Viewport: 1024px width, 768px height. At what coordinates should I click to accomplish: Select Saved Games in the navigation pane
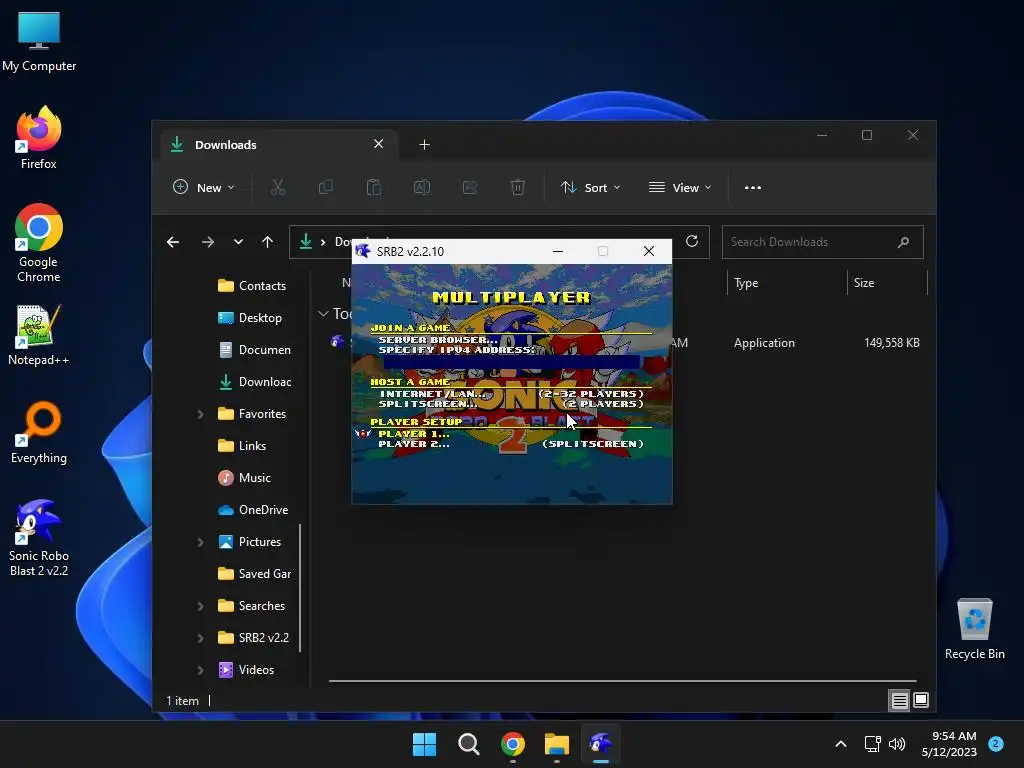[x=254, y=574]
